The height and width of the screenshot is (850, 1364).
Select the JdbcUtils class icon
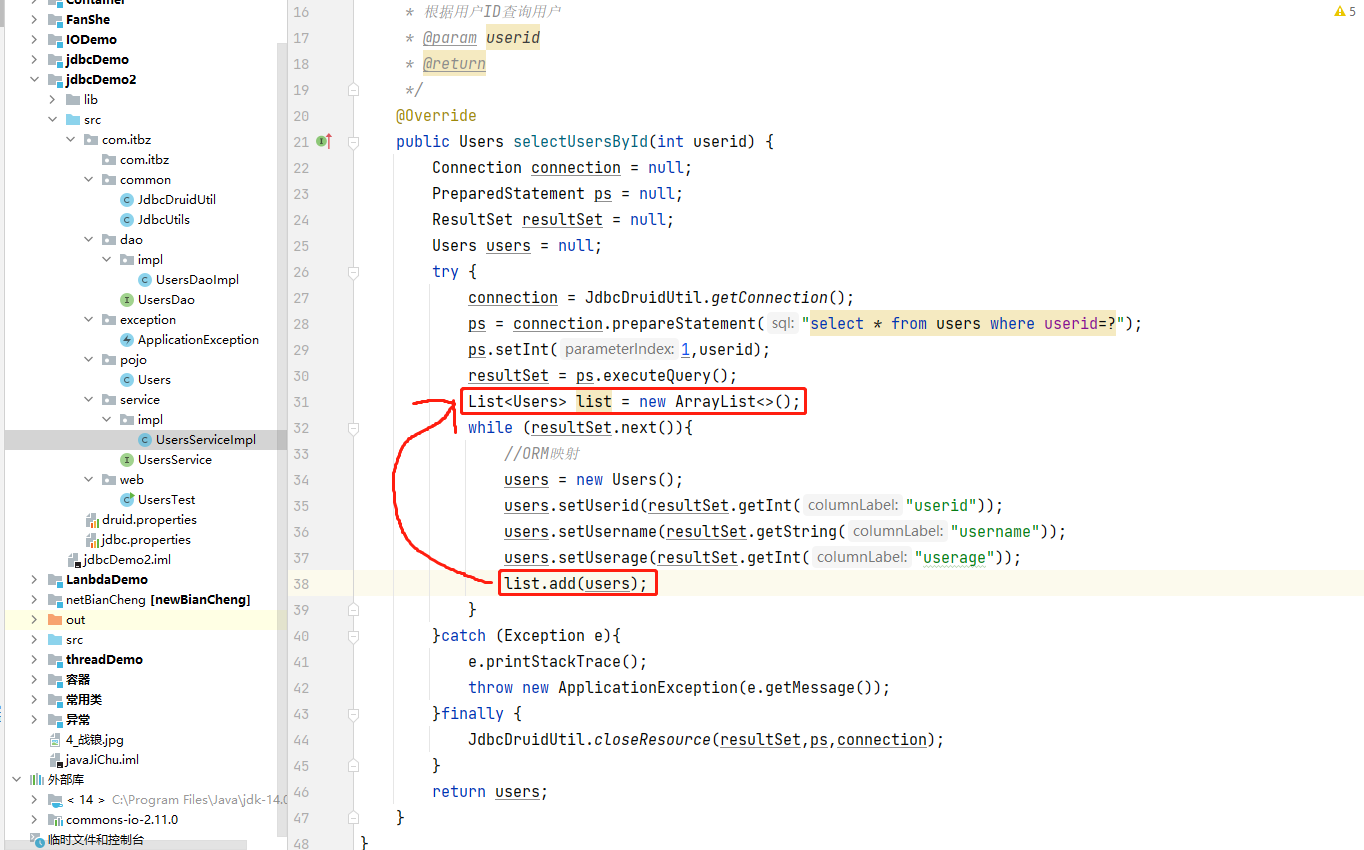point(127,220)
